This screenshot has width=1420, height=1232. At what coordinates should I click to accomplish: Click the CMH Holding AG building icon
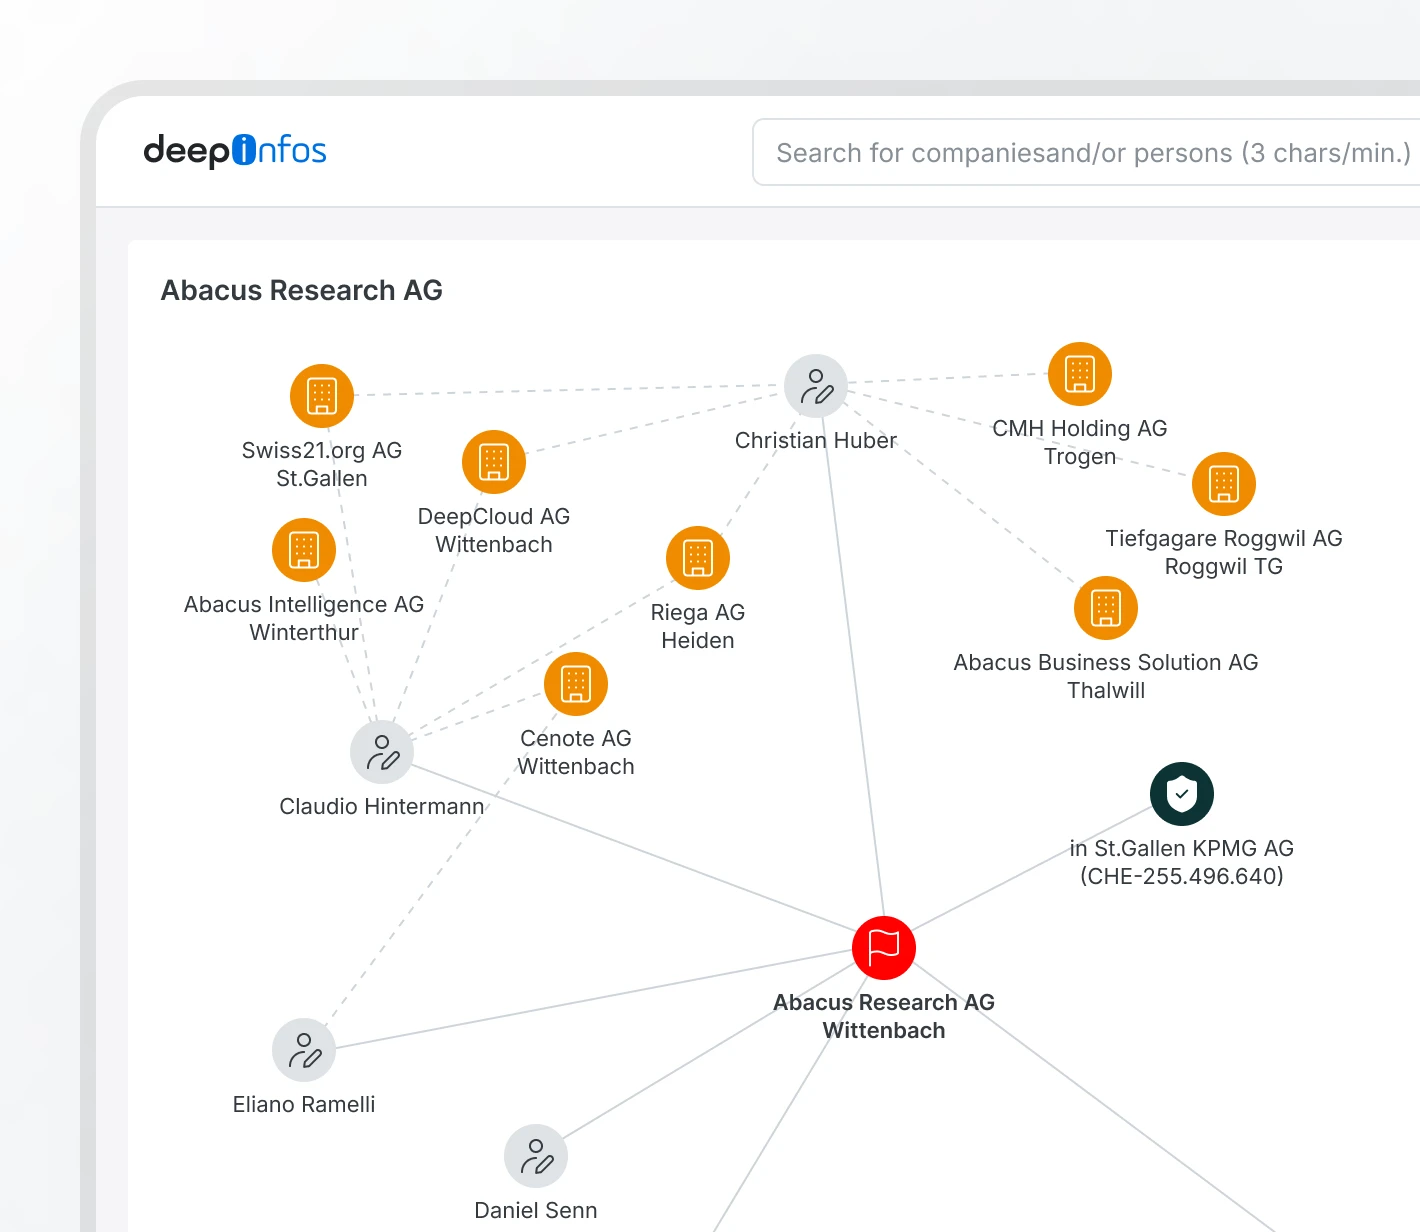1080,374
